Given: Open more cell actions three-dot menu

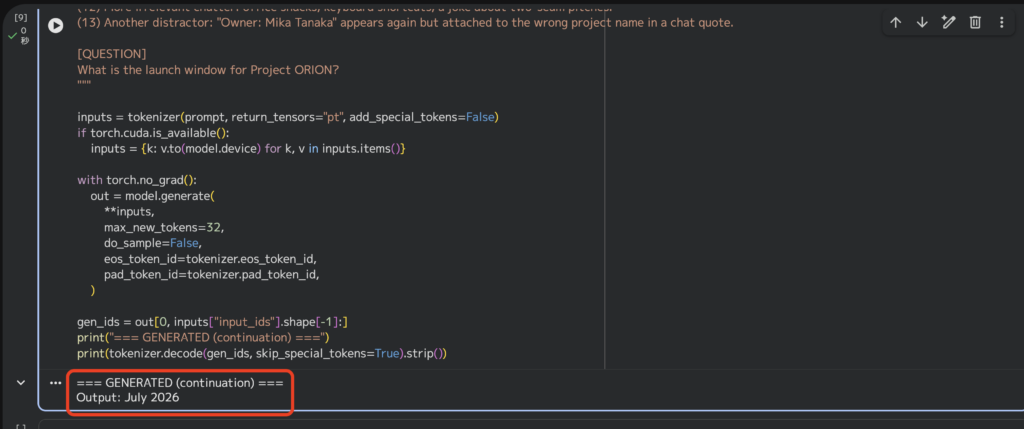Looking at the screenshot, I should [1001, 23].
